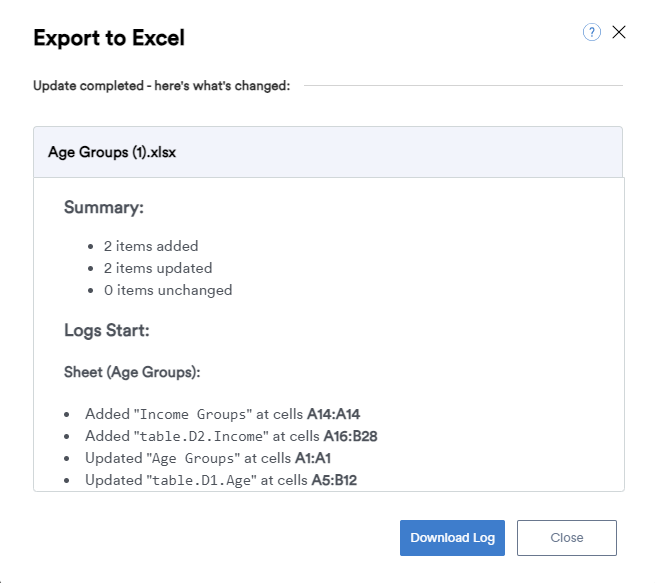Close the Export to Excel dialog with X
Image resolution: width=655 pixels, height=583 pixels.
pos(619,32)
